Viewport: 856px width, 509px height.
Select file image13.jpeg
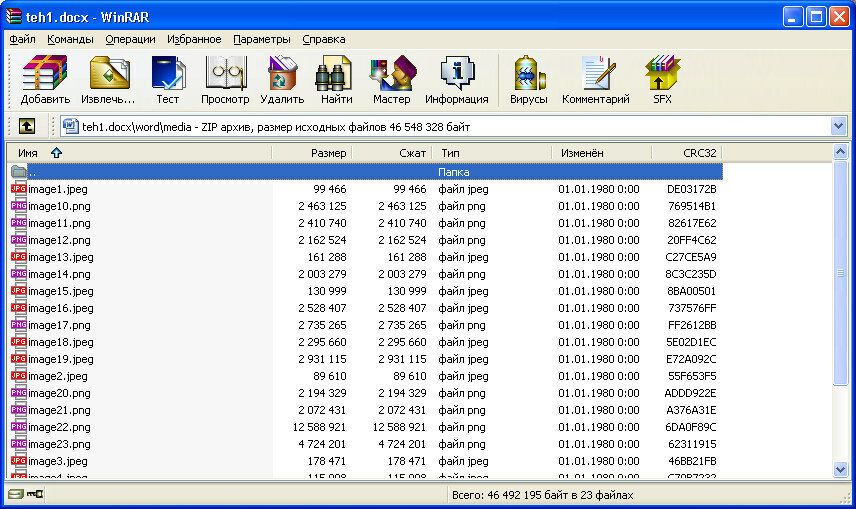point(61,257)
